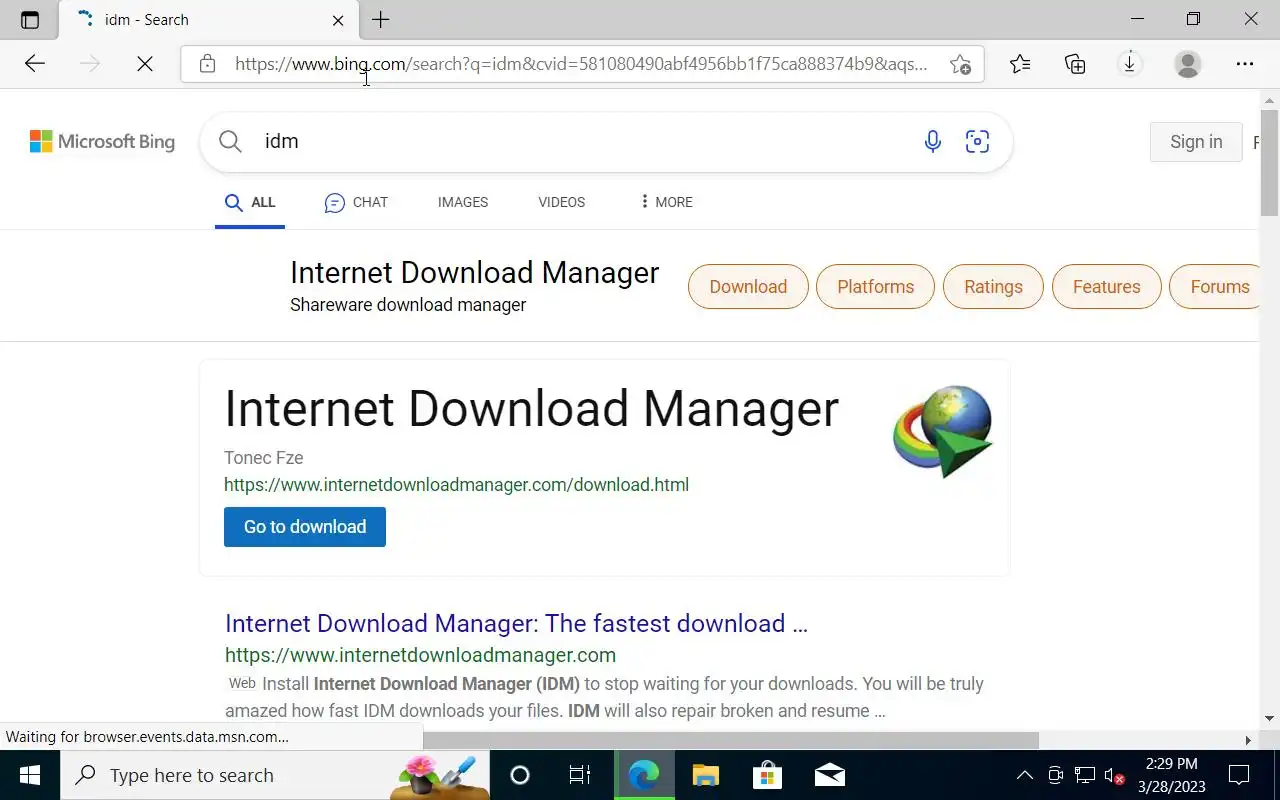The height and width of the screenshot is (800, 1280).
Task: Open Microsoft Edge from taskbar
Action: tap(643, 775)
